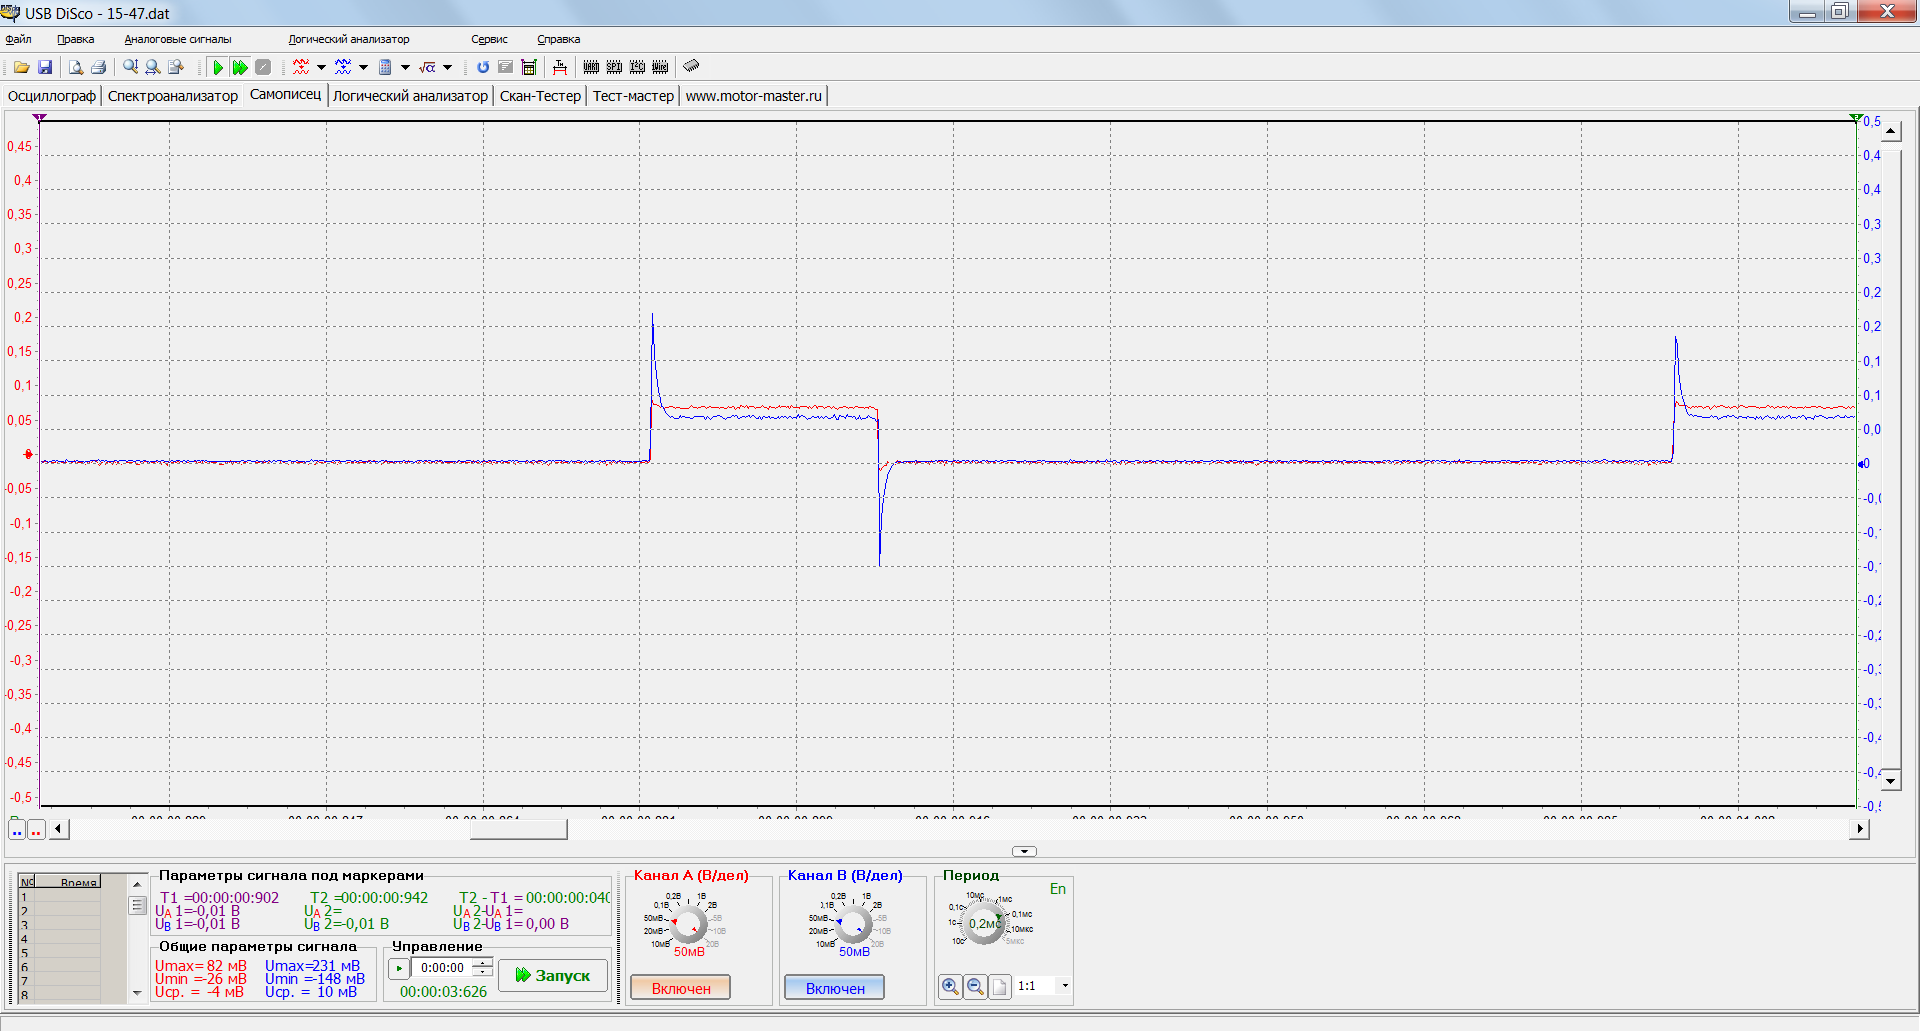Screen dimensions: 1920x1032
Task: Click the Период time-base rotary knob
Action: click(x=984, y=923)
